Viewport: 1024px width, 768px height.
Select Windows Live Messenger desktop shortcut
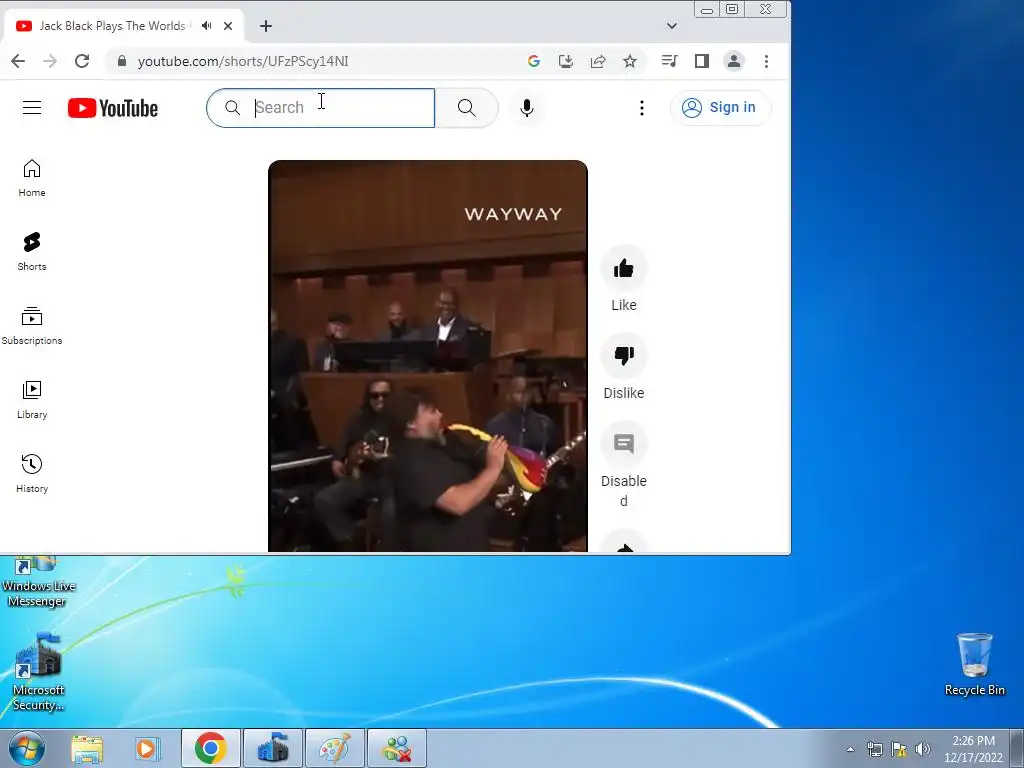[x=39, y=582]
